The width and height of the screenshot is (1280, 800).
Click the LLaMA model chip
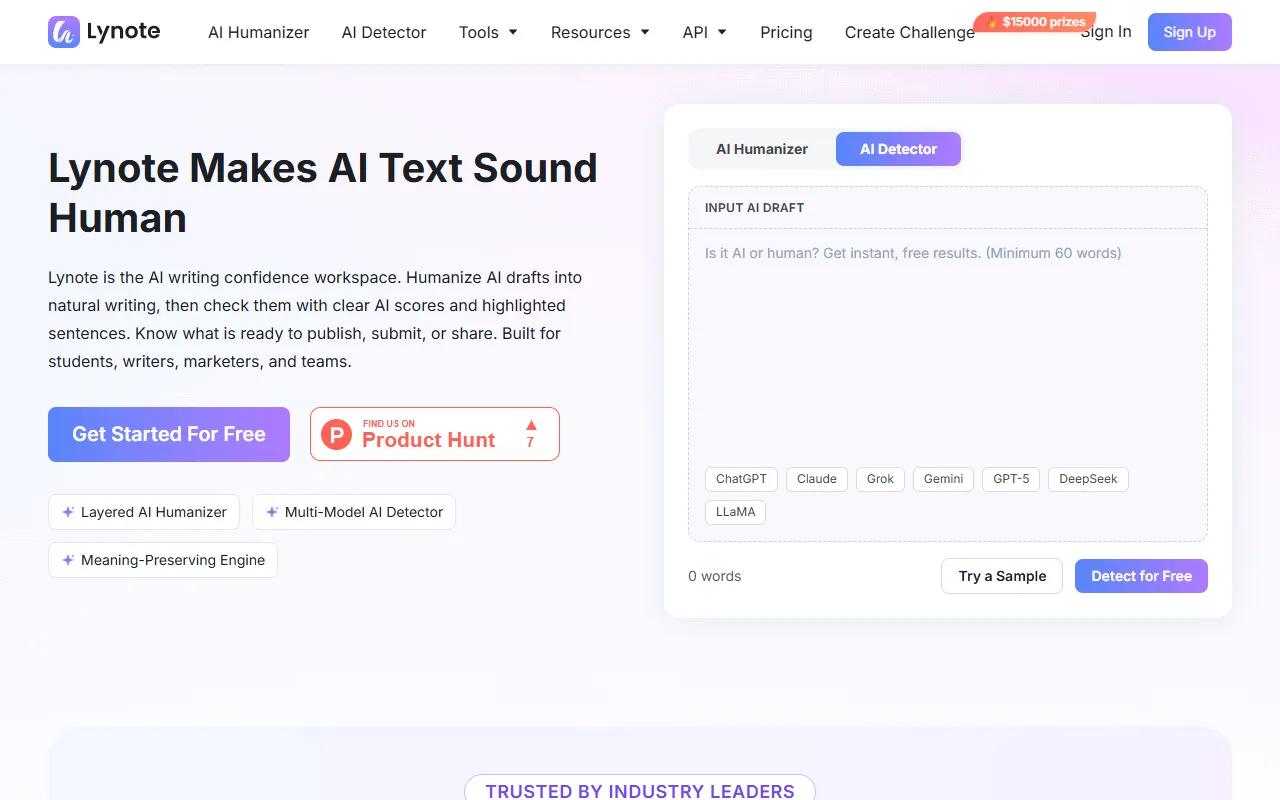[736, 512]
